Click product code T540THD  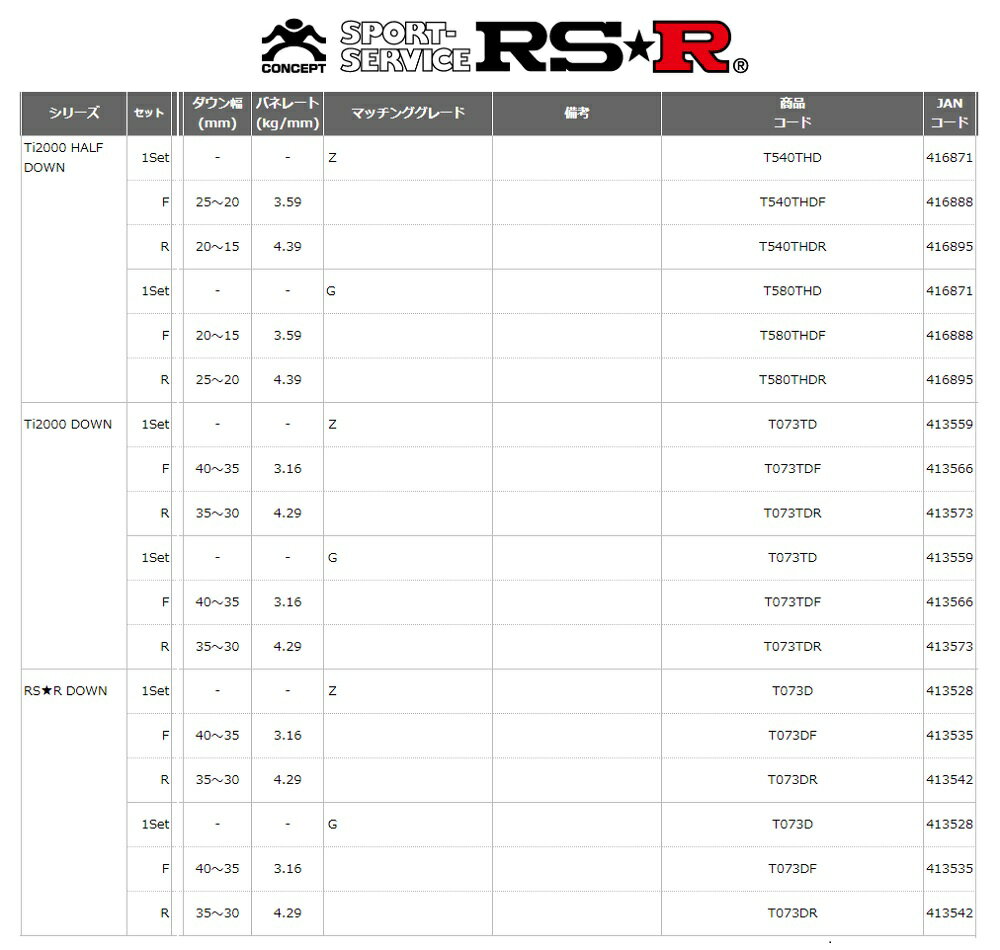tap(792, 157)
